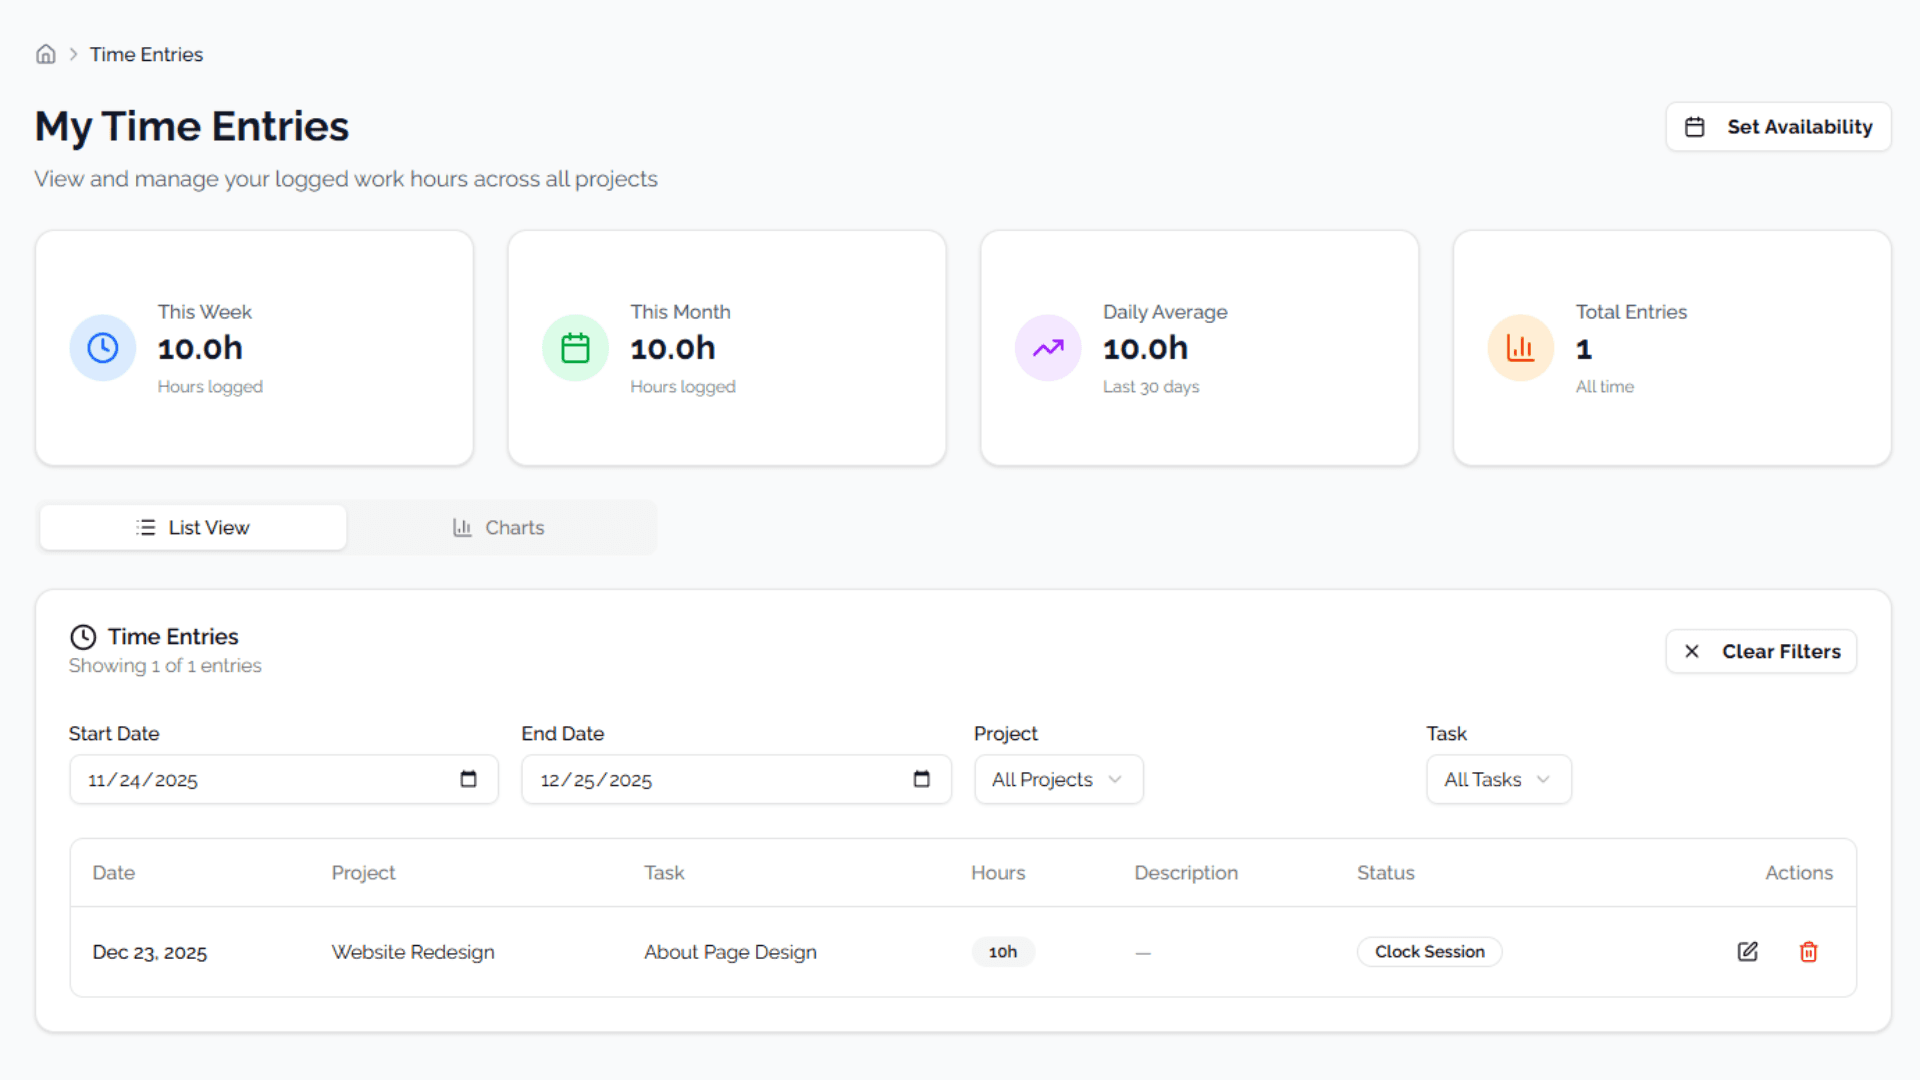Click the trending-up icon on Daily Average card
1920x1080 pixels.
(1047, 348)
